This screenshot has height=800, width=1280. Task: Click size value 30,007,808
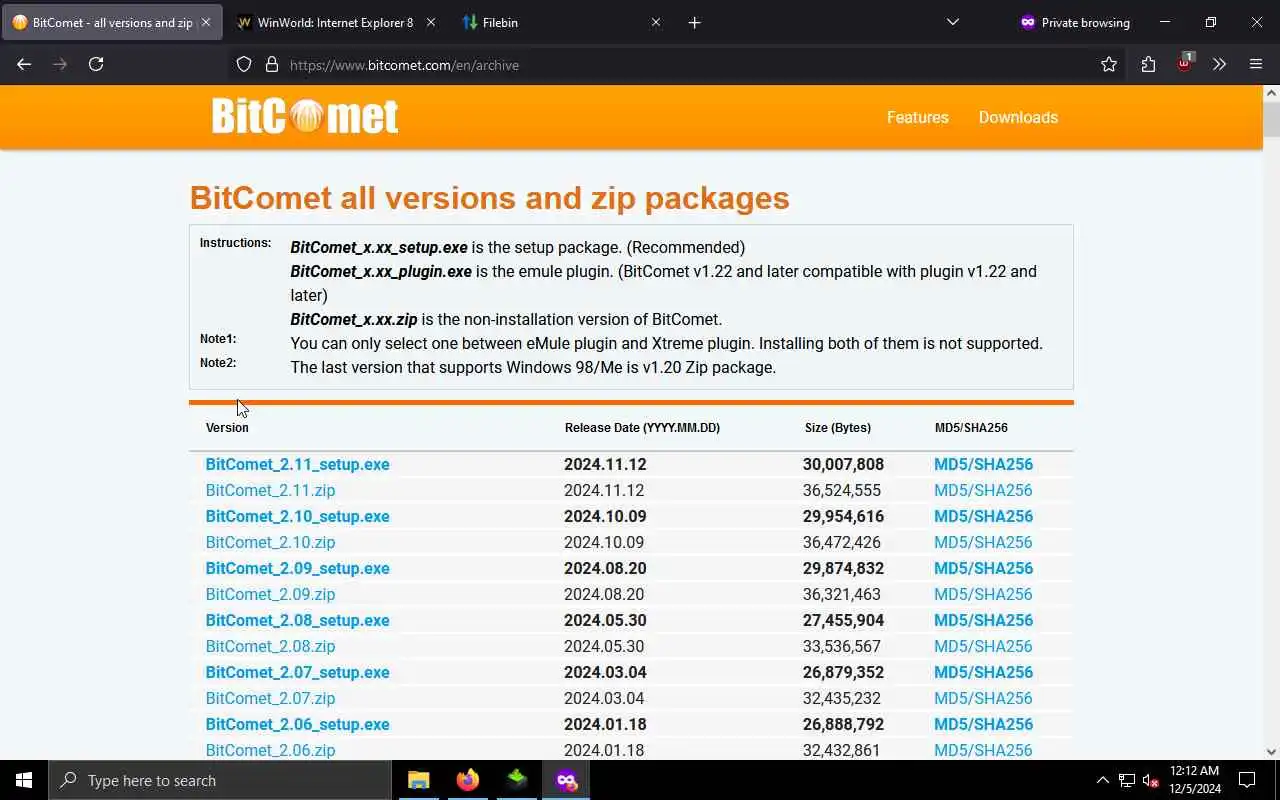click(x=843, y=464)
